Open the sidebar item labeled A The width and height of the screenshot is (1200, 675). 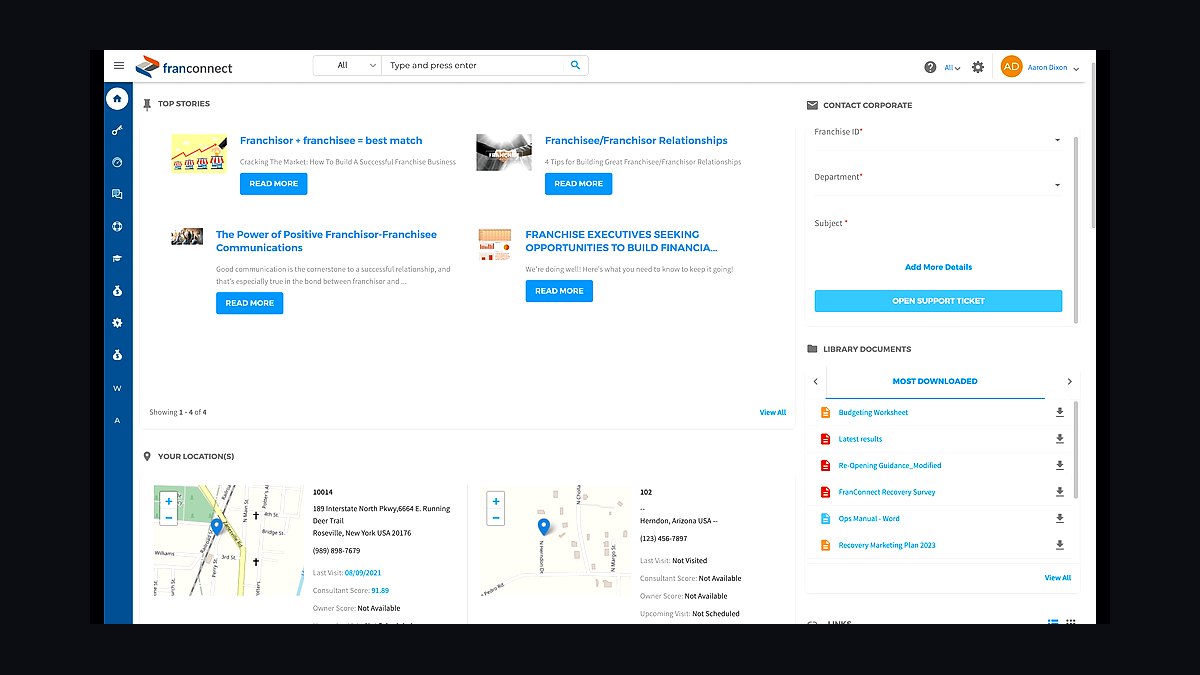coord(118,420)
